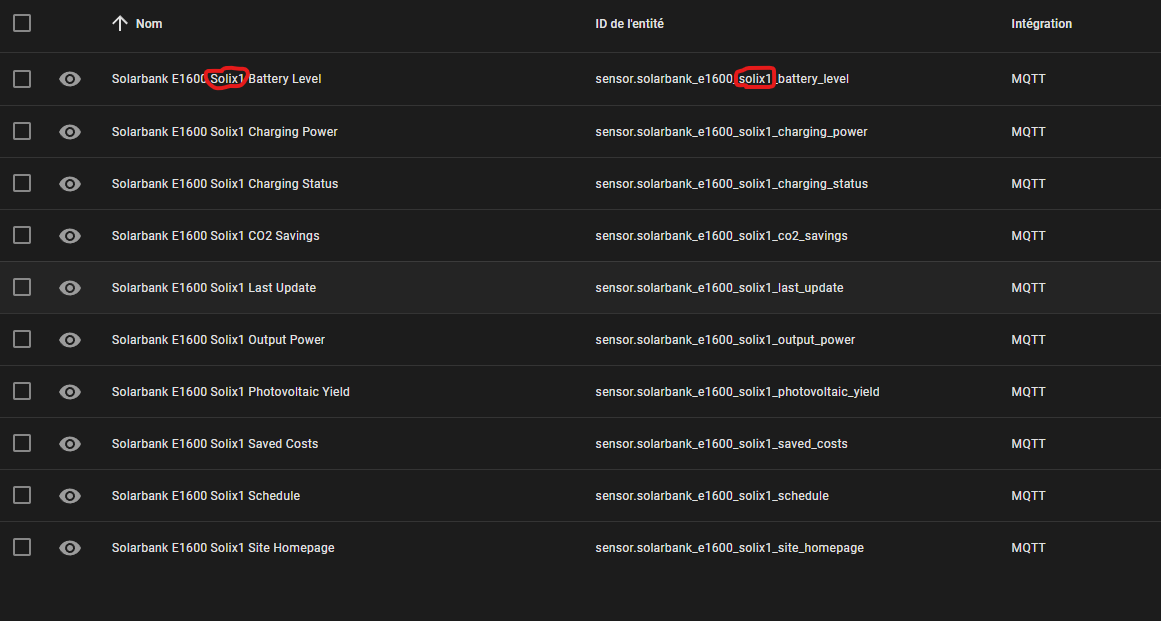
Task: Click entity ID sensor.solarbank_e1600_solix1_saved_costs
Action: (721, 443)
